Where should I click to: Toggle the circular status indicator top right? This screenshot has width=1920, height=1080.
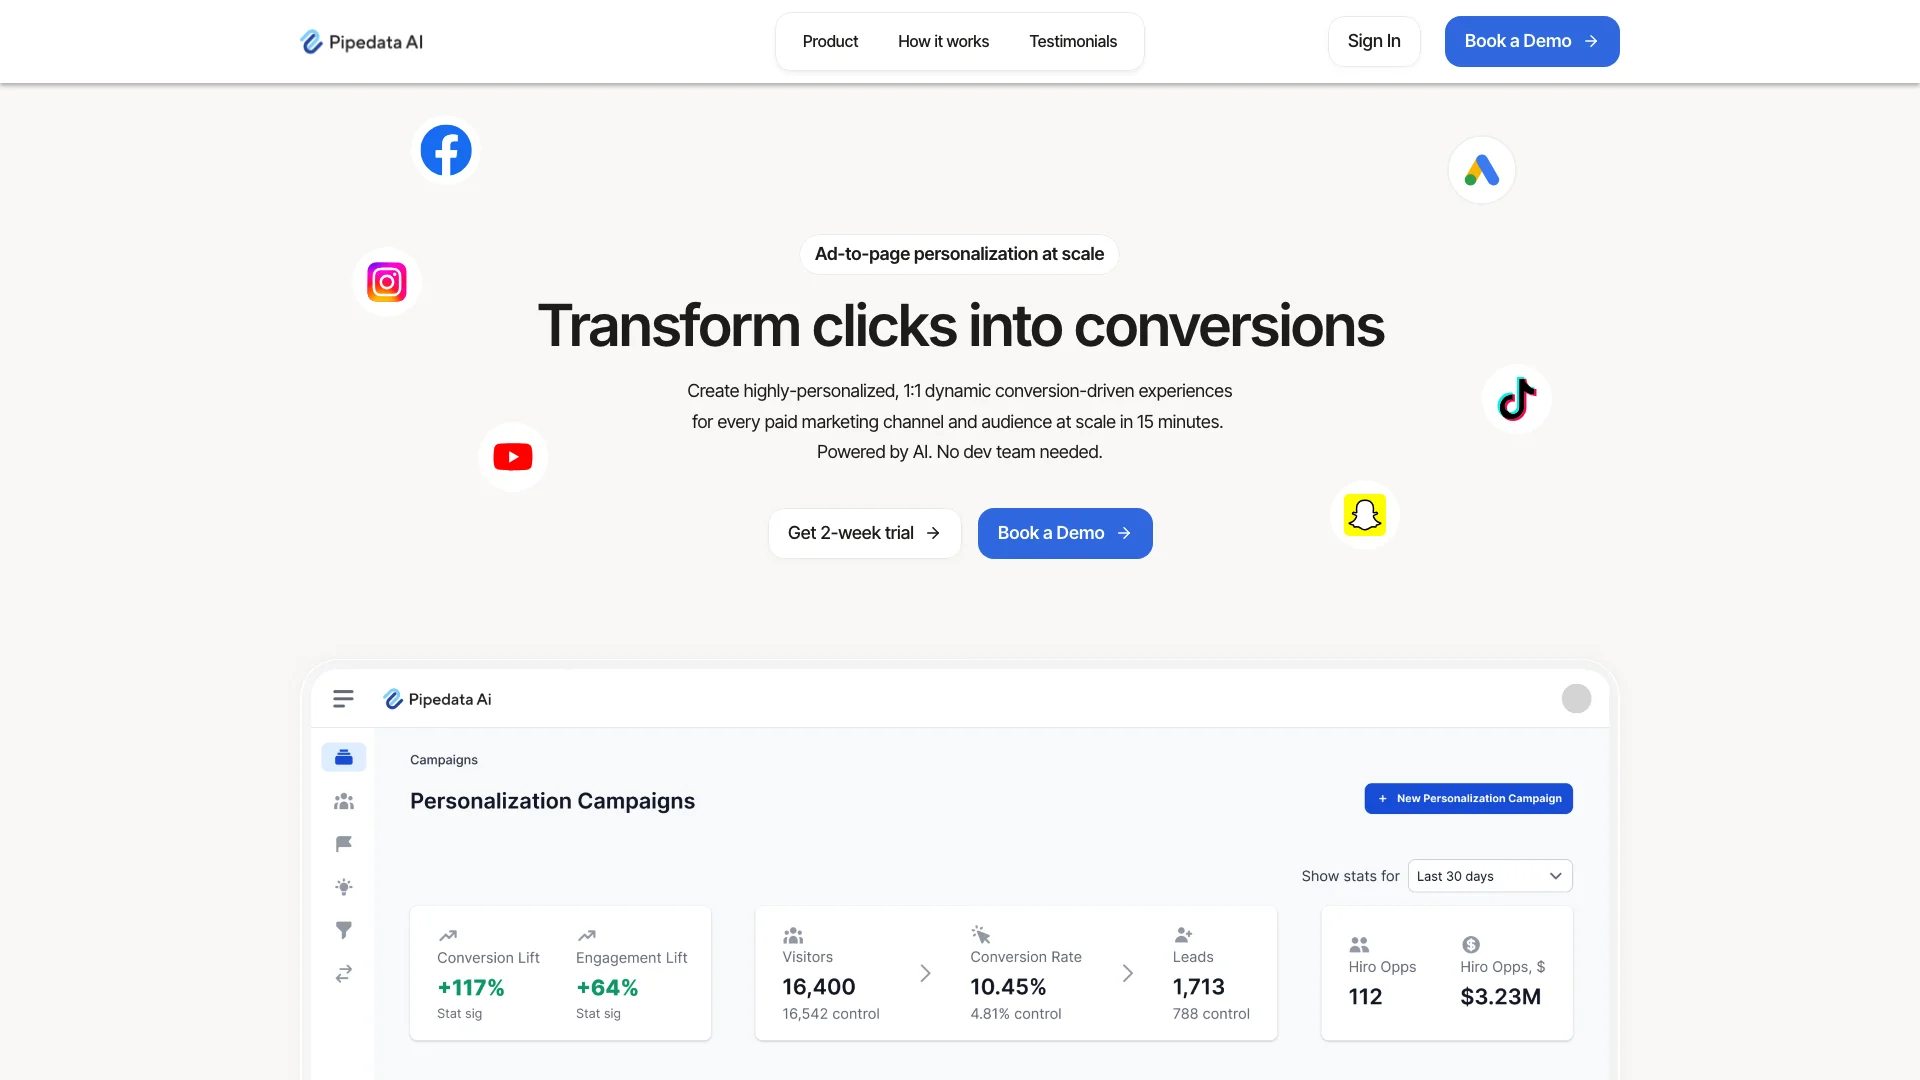tap(1575, 699)
